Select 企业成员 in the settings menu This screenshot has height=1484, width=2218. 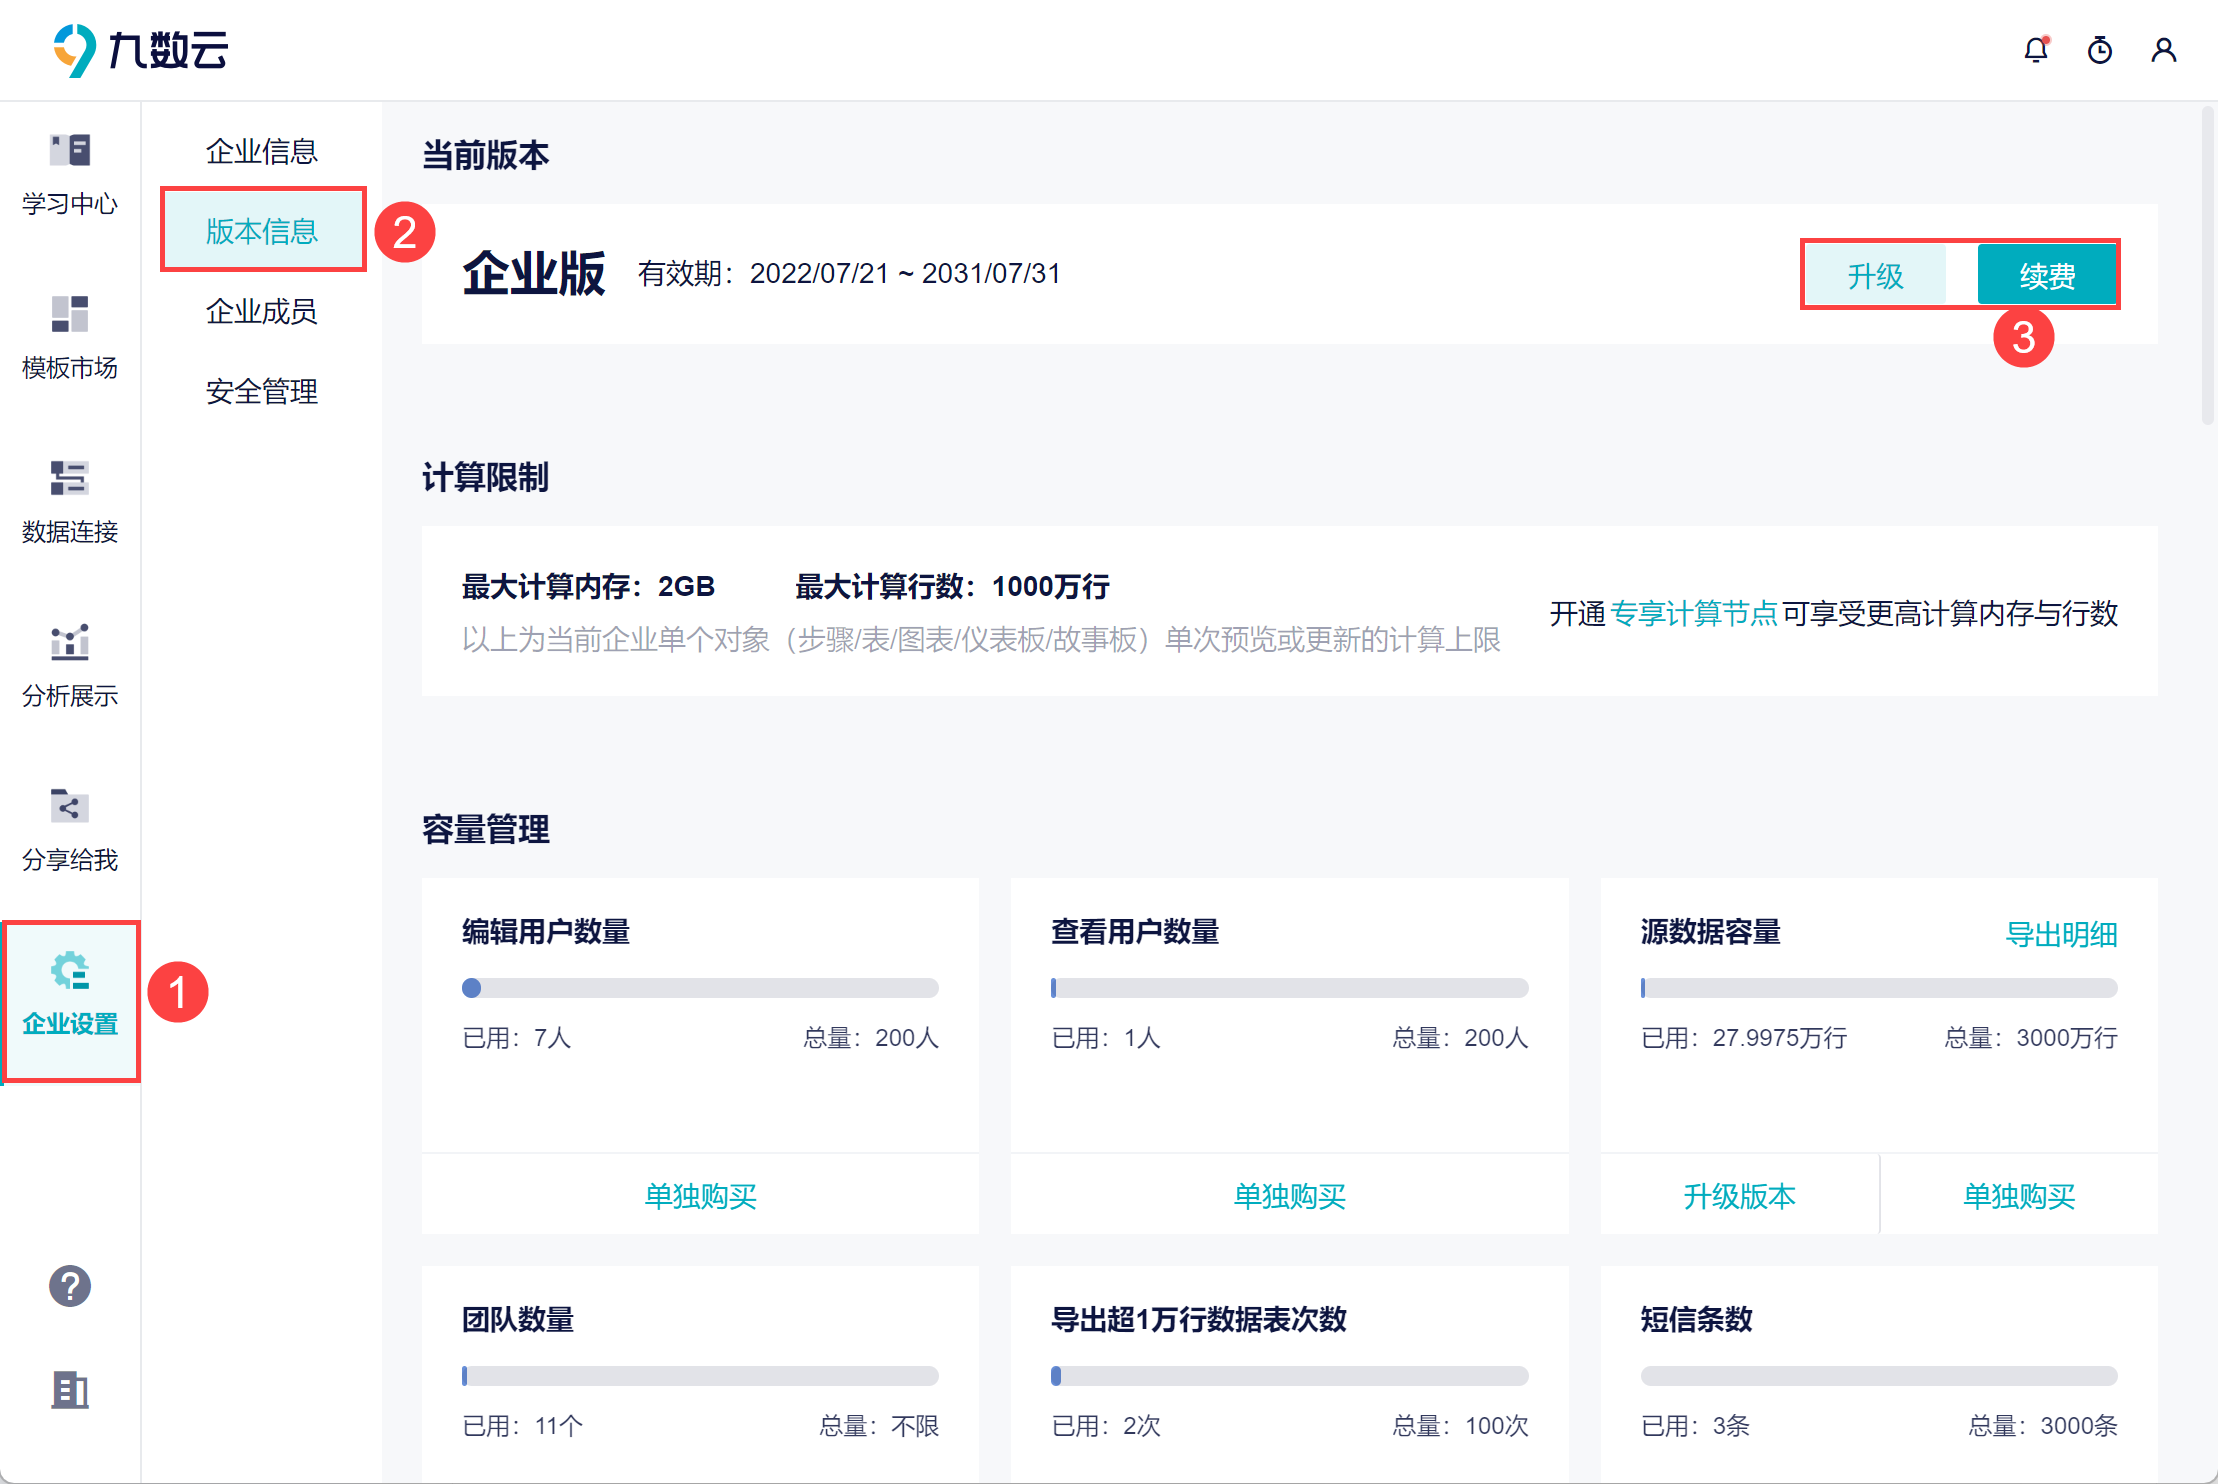261,312
